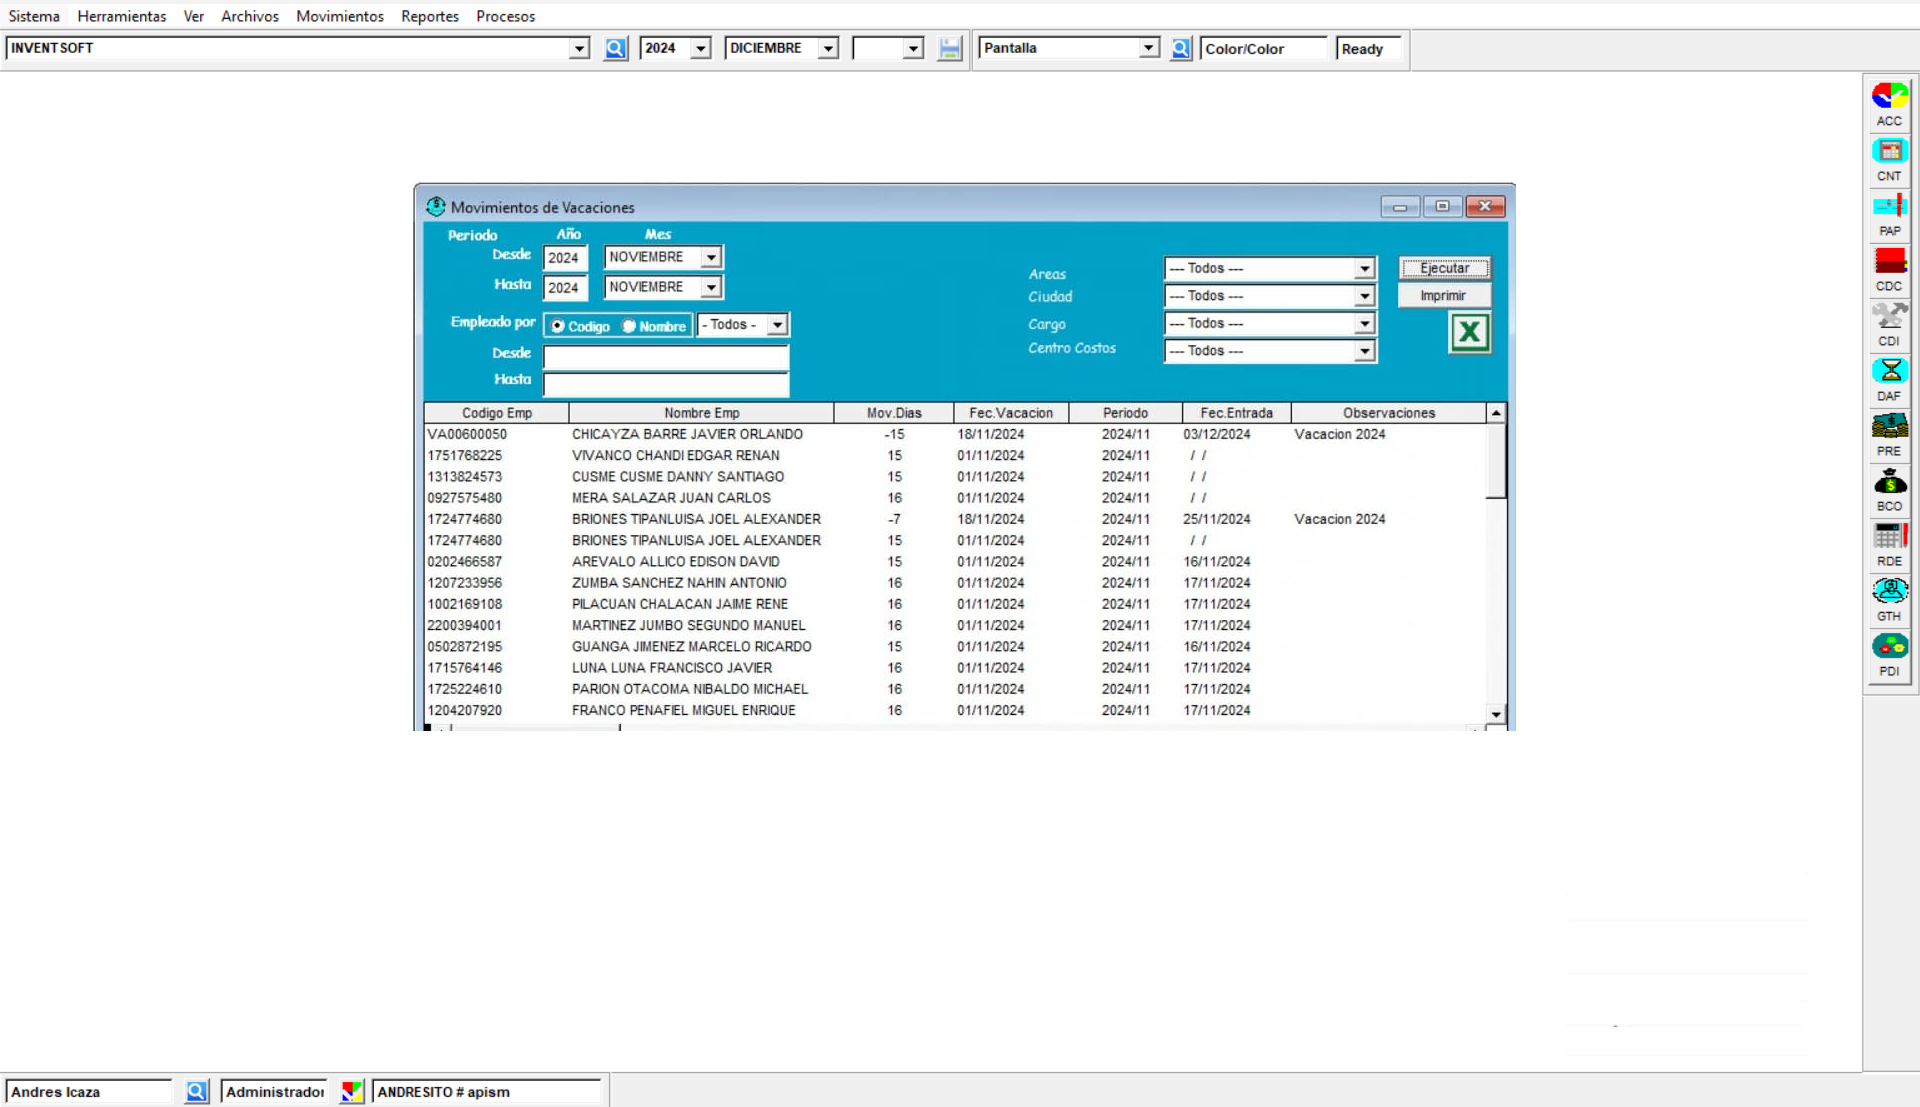Expand the Mes dropdown set to NOVIEMBRE
The image size is (1920, 1107).
point(710,257)
